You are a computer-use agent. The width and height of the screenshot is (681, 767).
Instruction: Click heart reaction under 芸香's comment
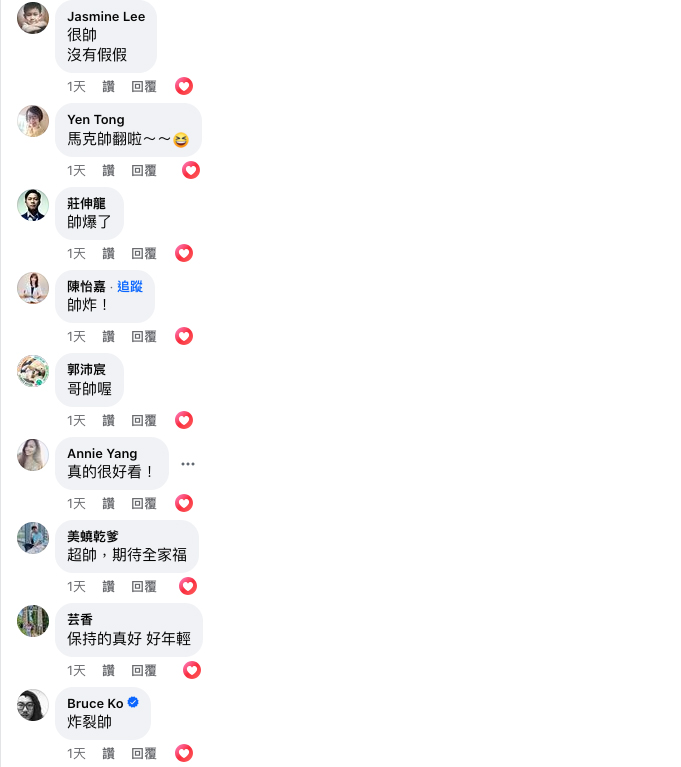[x=192, y=670]
